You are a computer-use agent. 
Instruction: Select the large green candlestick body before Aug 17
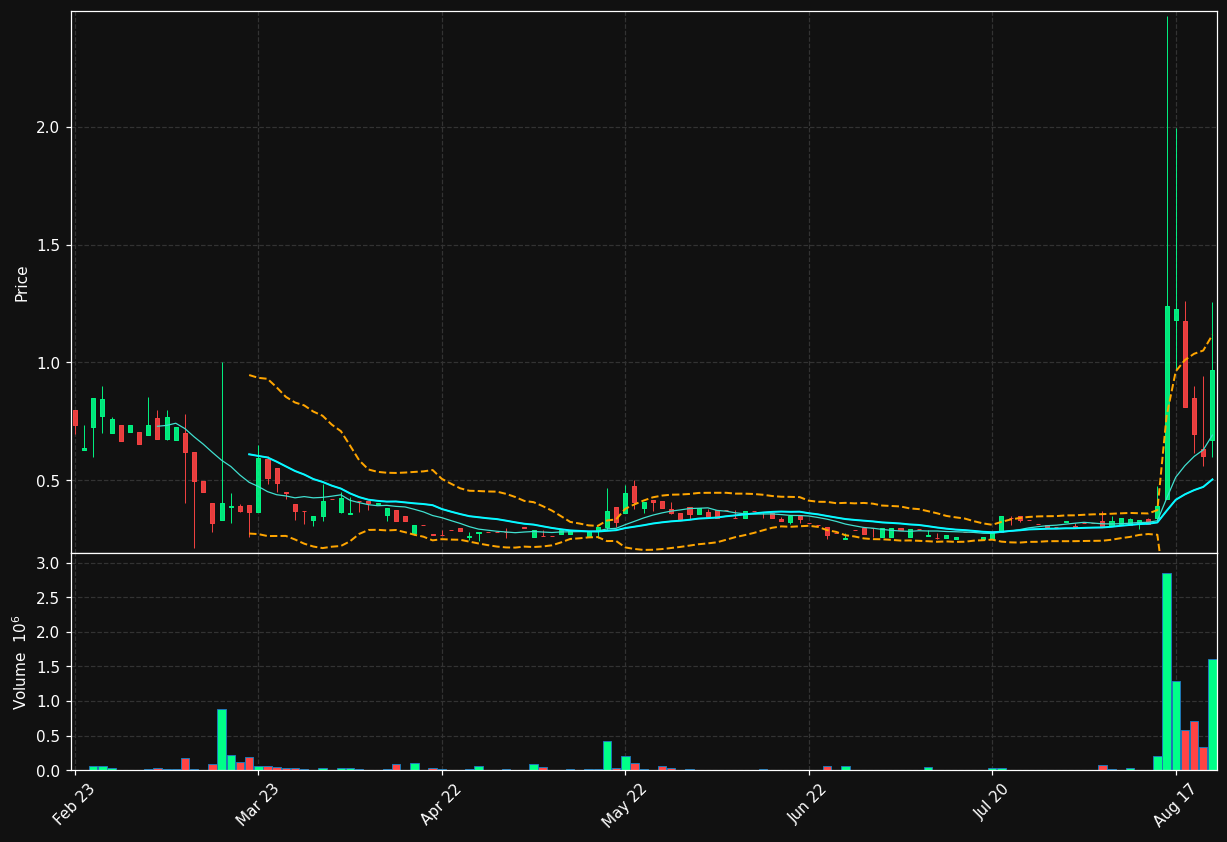pyautogui.click(x=1167, y=403)
